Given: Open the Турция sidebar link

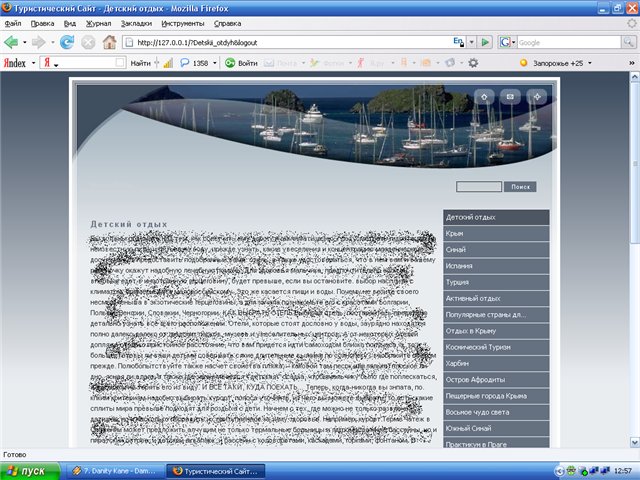Looking at the screenshot, I should (496, 282).
